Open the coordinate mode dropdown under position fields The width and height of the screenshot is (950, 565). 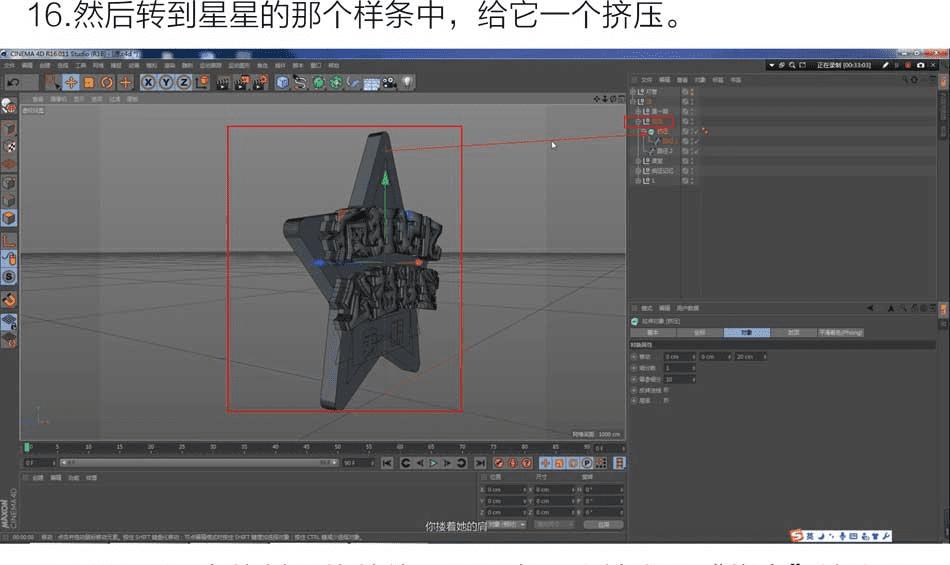coord(506,524)
